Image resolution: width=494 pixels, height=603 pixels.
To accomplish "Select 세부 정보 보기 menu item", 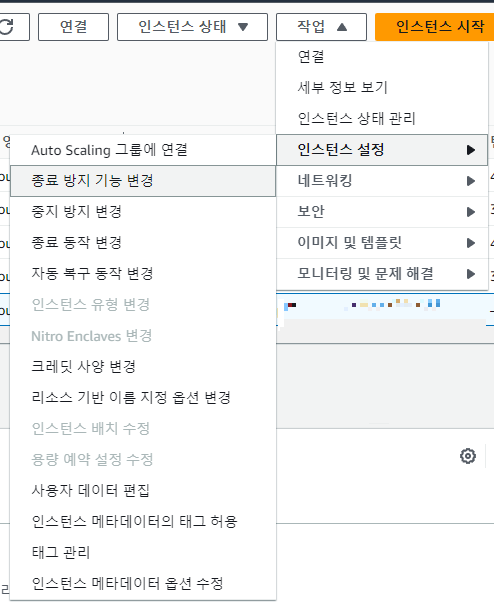I will pos(382,88).
